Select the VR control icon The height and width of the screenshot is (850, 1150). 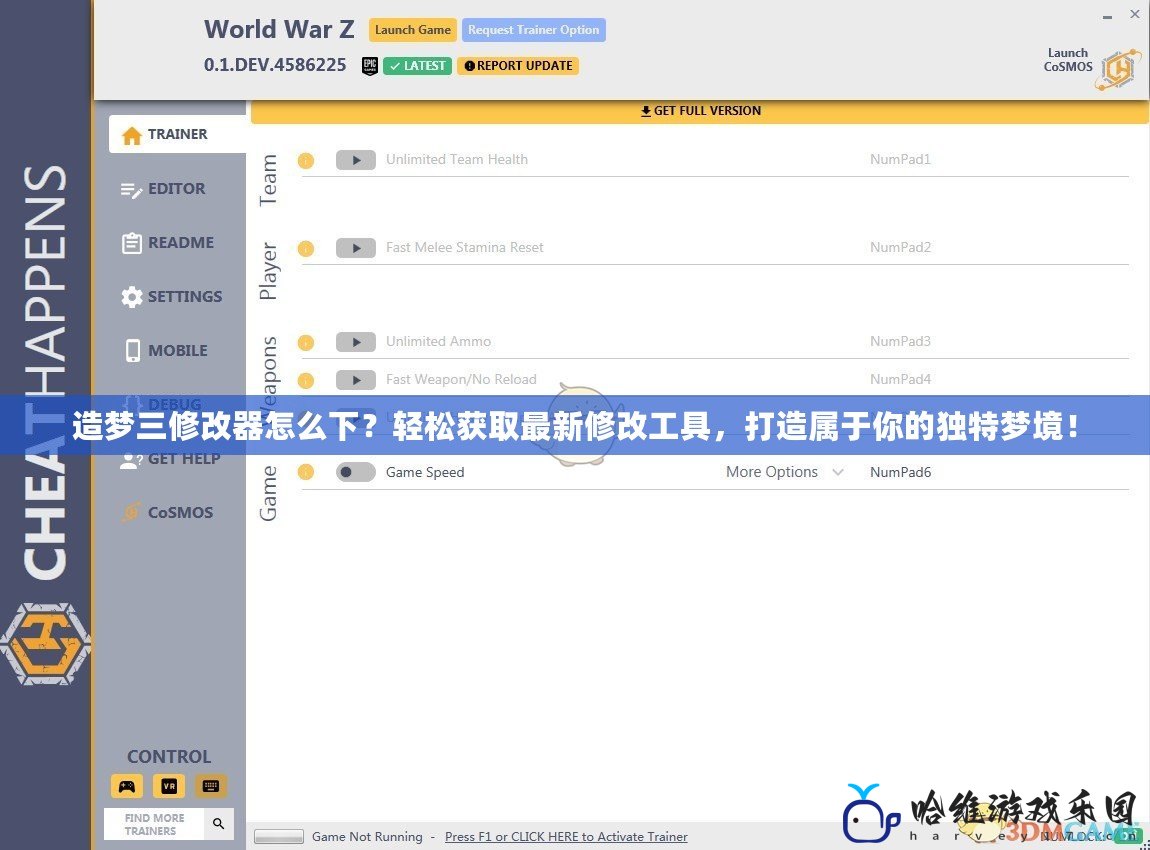point(169,786)
